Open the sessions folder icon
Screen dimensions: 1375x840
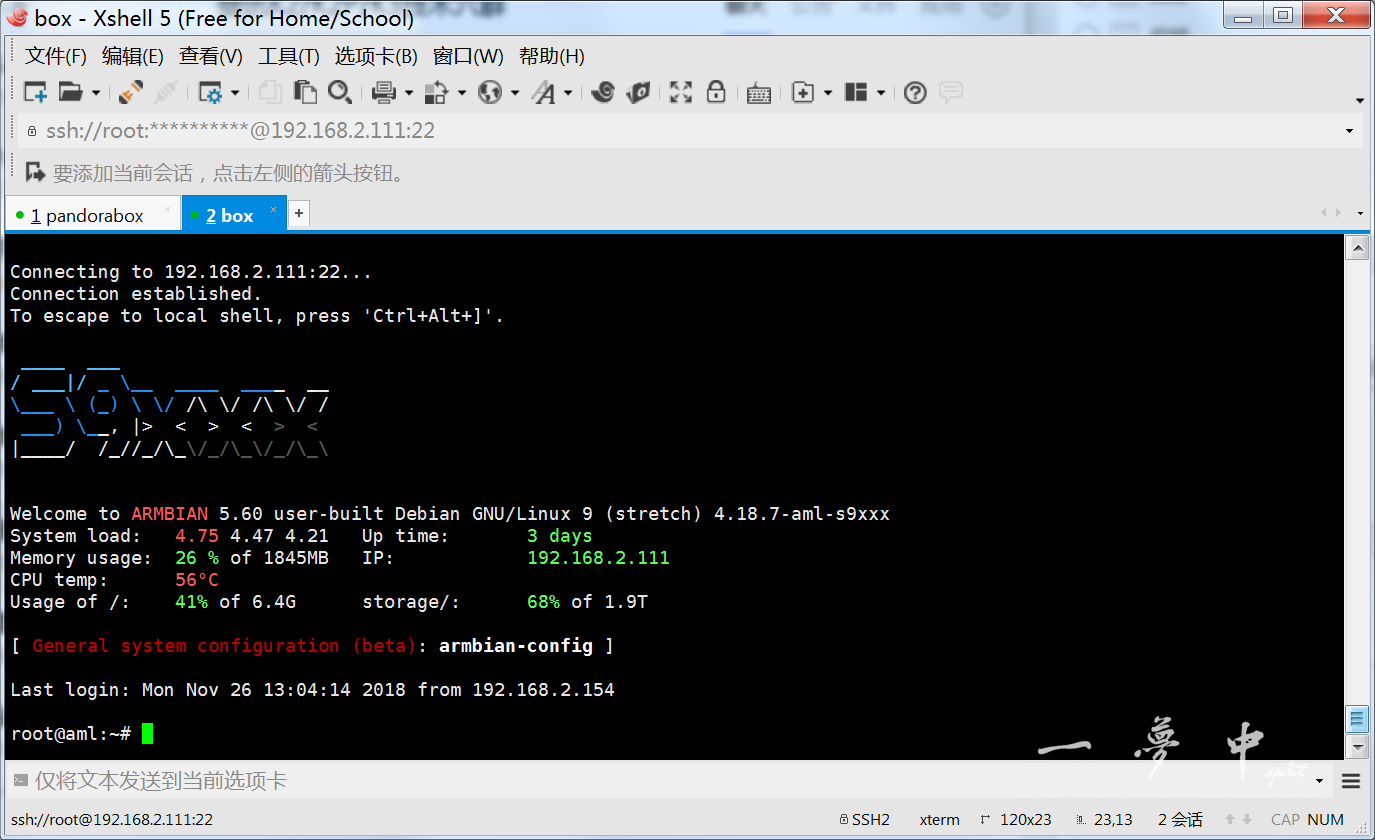pyautogui.click(x=70, y=93)
